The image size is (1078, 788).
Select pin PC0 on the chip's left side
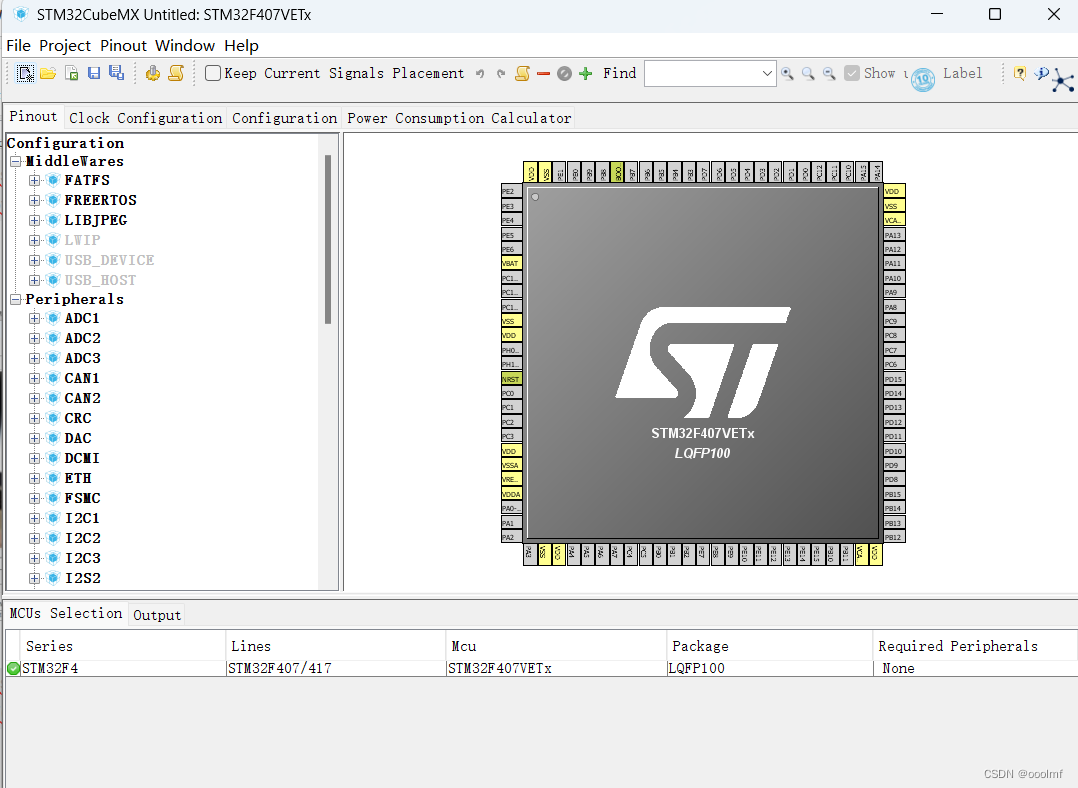[511, 393]
